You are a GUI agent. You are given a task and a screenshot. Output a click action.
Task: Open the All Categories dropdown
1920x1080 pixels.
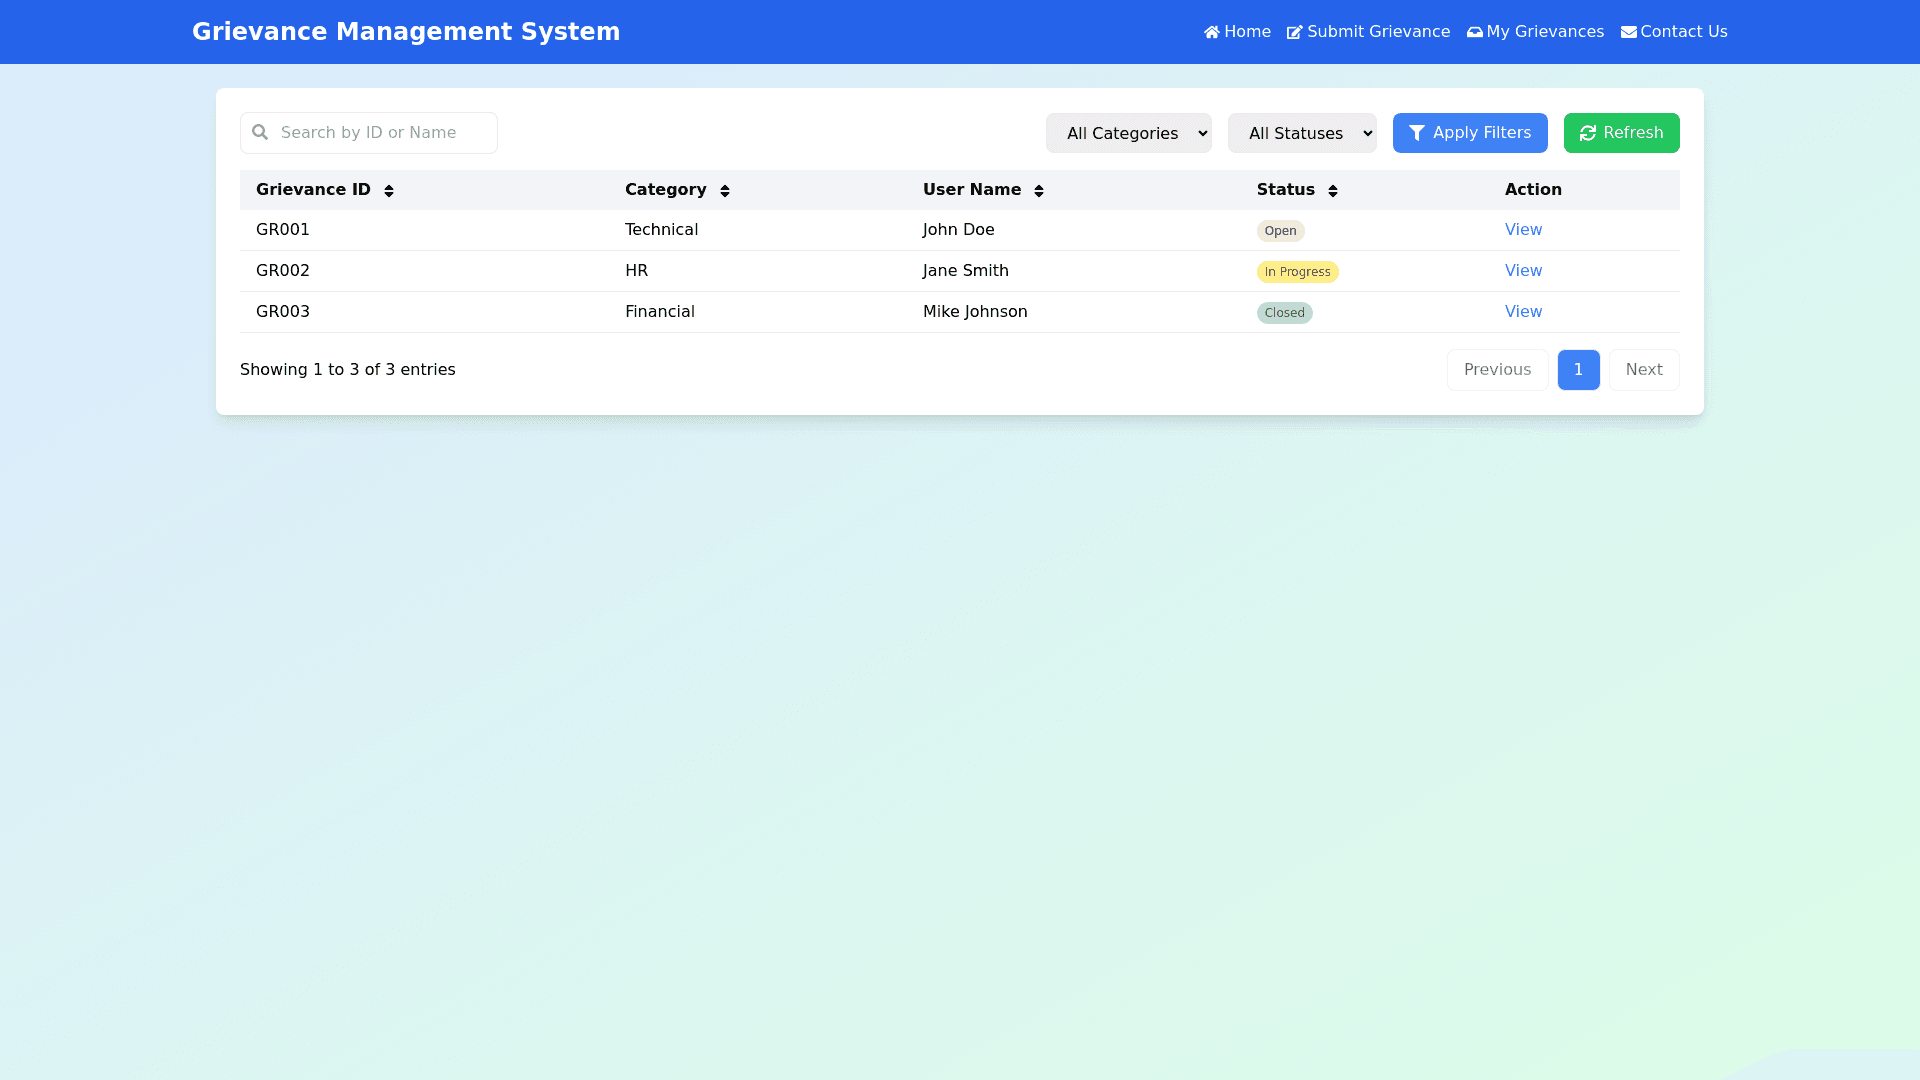1128,133
